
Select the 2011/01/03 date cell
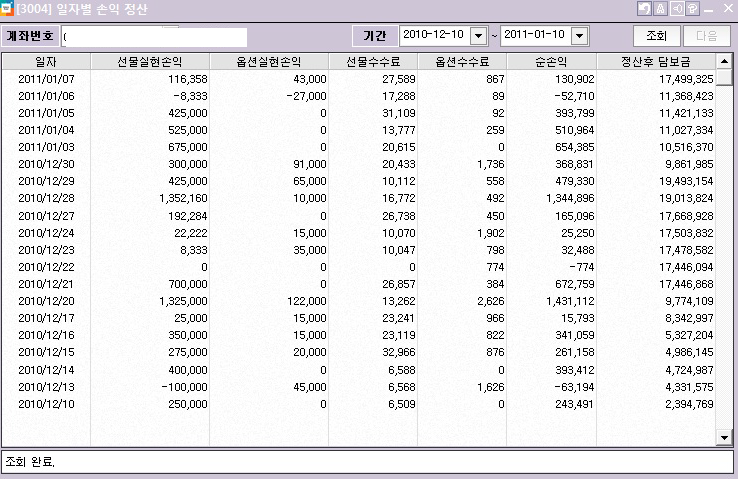[x=46, y=147]
